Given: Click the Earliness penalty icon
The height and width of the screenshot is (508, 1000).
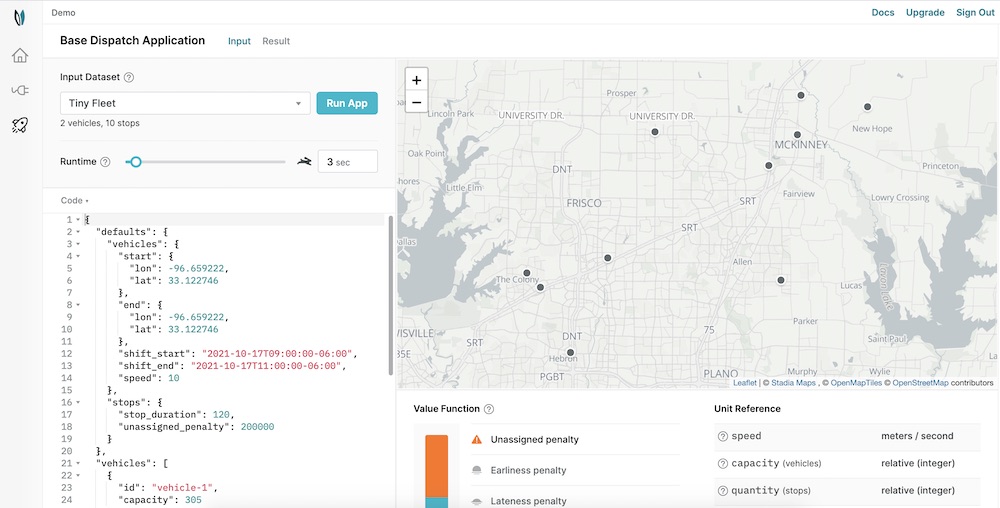Looking at the screenshot, I should (476, 470).
